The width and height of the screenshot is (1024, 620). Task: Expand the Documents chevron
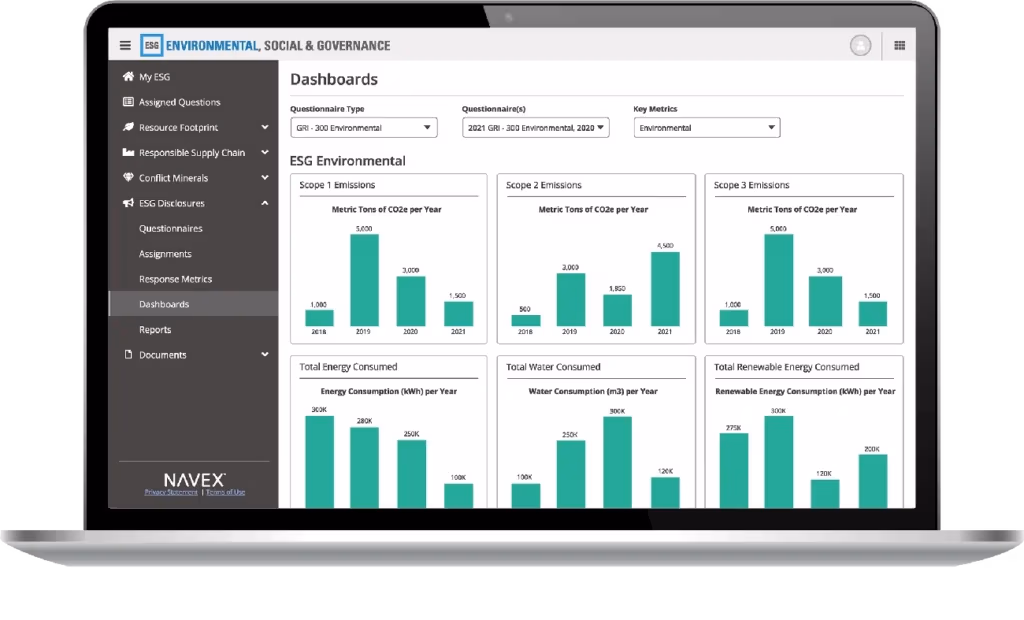pyautogui.click(x=264, y=354)
